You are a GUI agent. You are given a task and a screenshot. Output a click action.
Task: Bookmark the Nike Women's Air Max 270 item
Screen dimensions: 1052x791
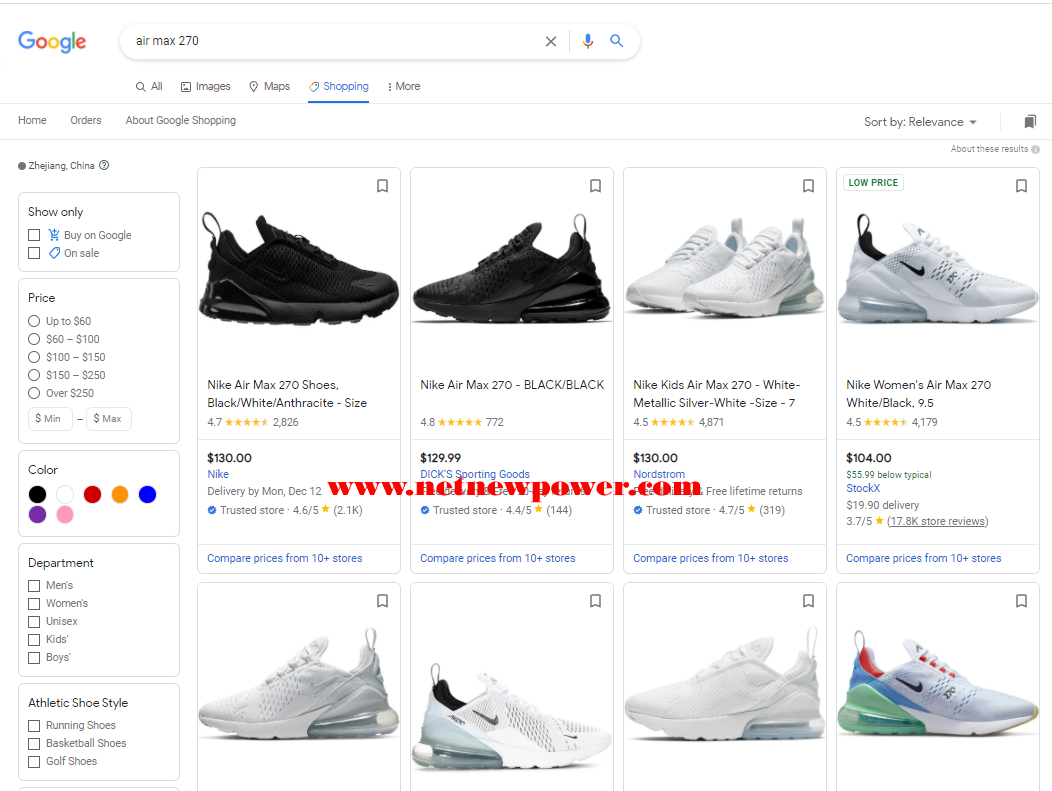click(1021, 186)
